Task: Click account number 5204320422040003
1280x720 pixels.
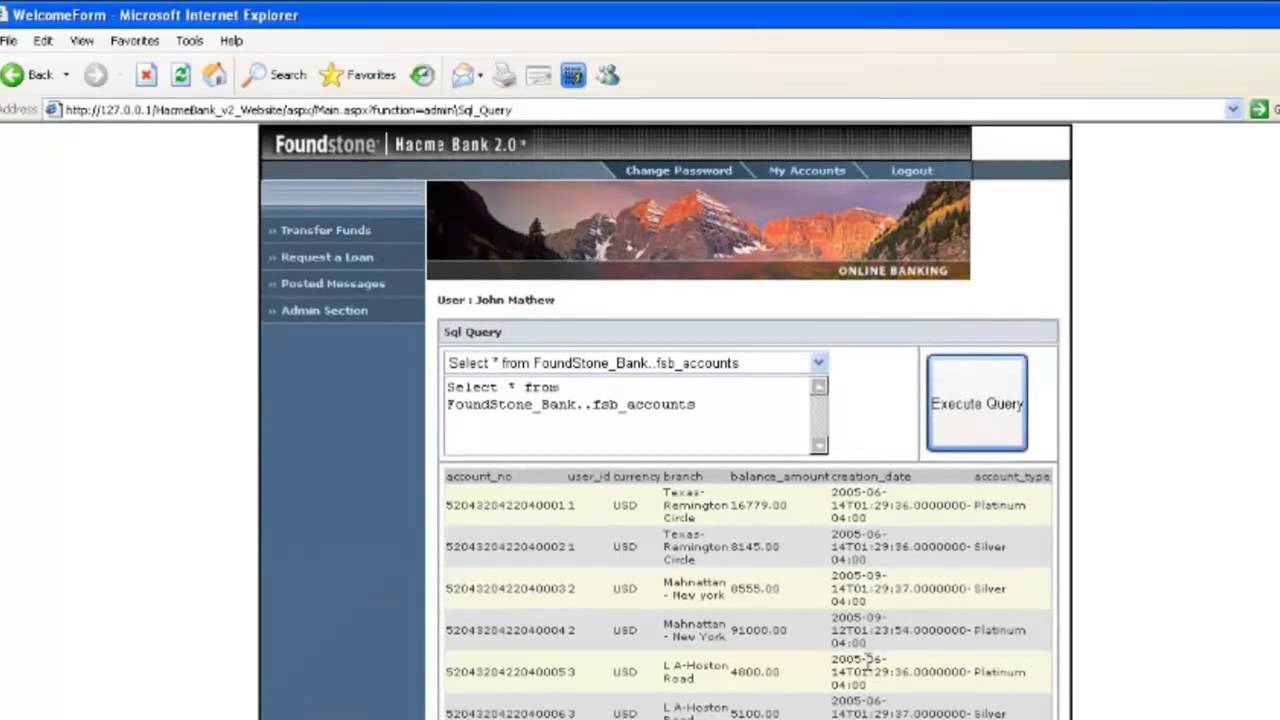Action: tap(506, 589)
